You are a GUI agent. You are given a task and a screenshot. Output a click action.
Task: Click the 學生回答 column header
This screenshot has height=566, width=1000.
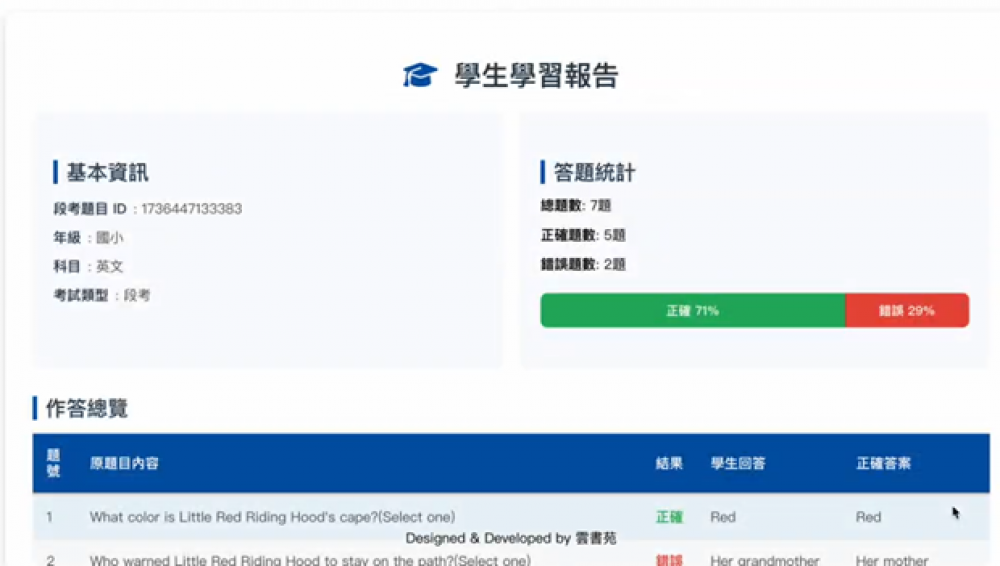[x=738, y=464]
